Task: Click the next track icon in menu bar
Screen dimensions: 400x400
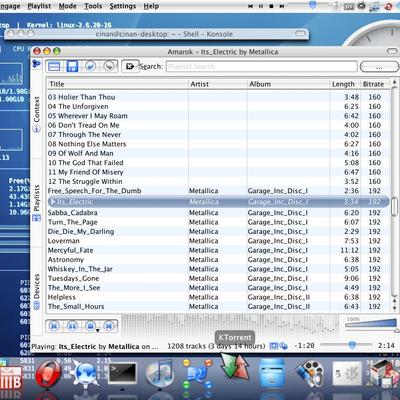Action: coord(282,6)
